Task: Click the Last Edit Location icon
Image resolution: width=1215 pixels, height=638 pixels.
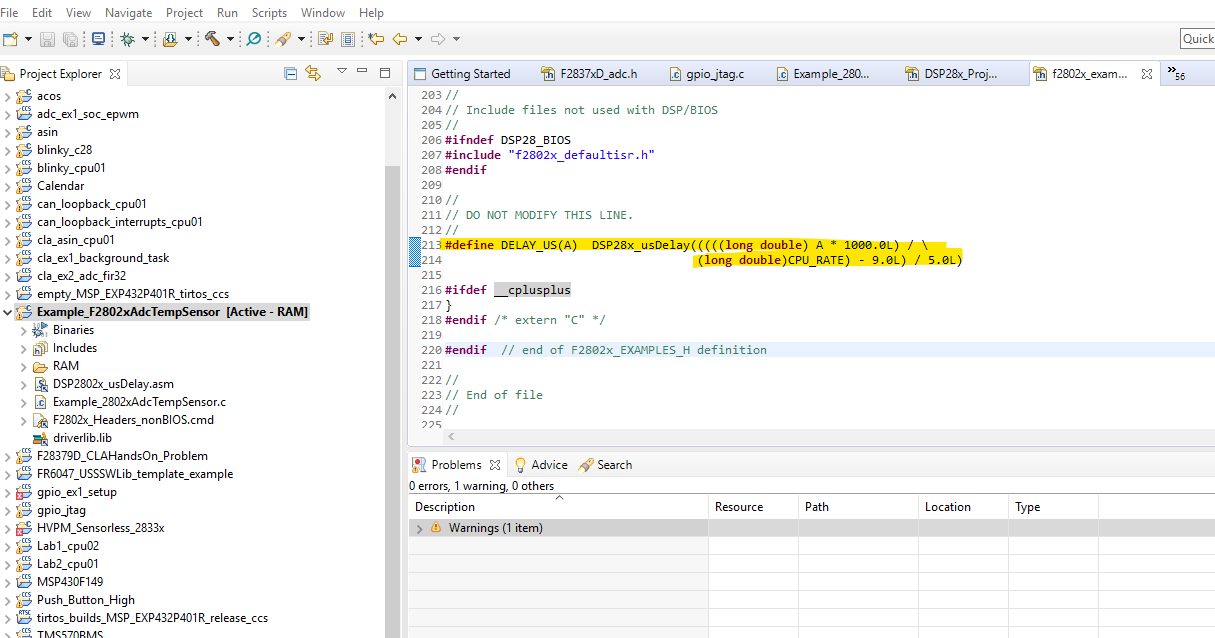Action: coord(376,39)
